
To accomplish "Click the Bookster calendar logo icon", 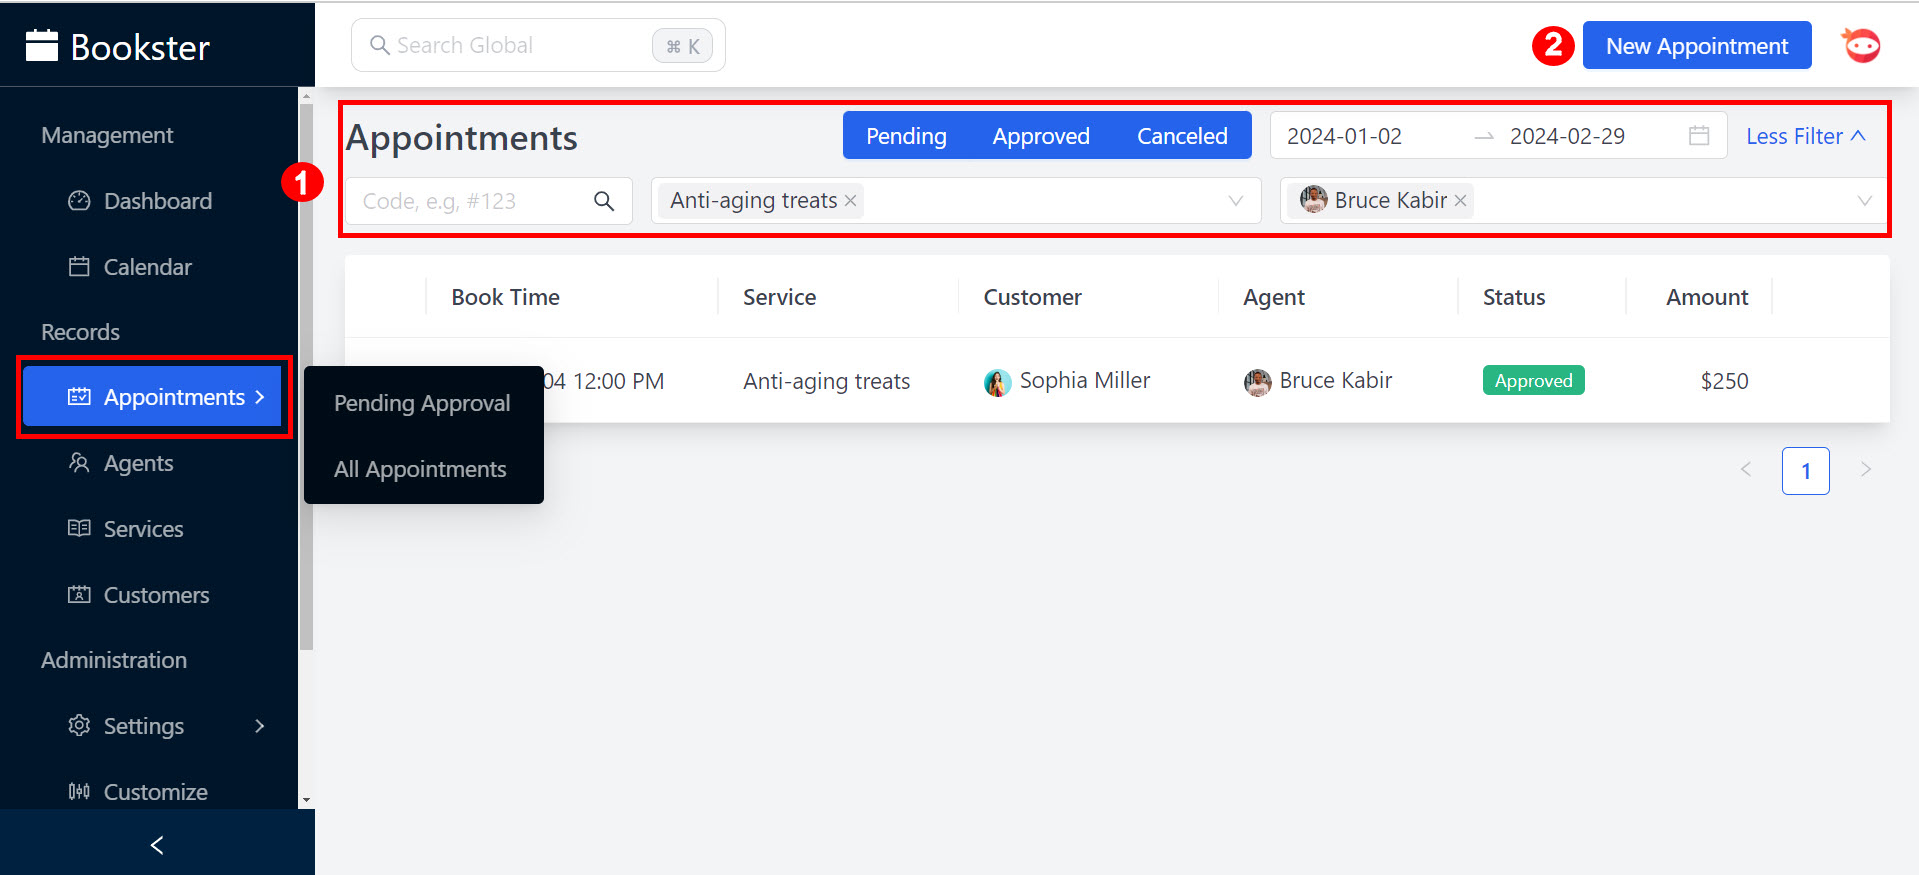I will (42, 46).
